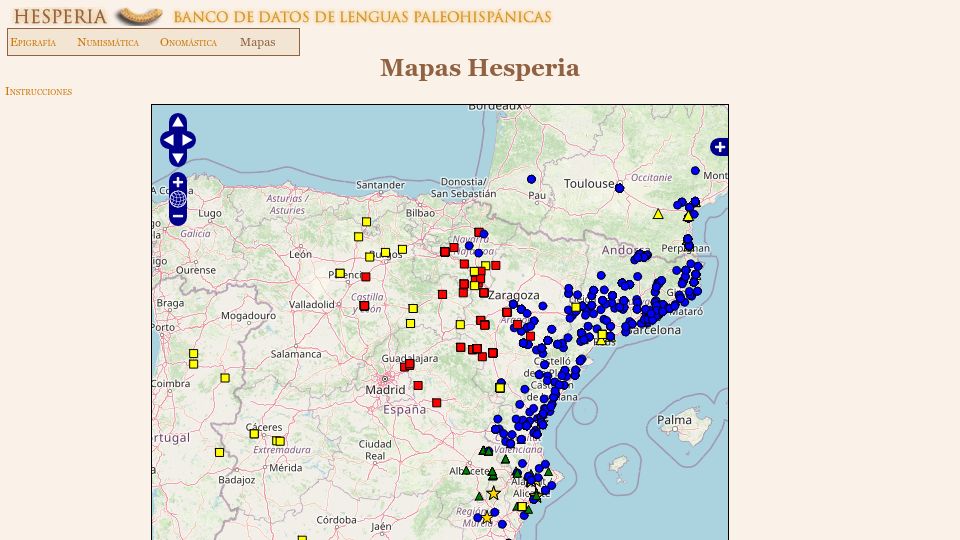Pan the map right with the arrow
960x540 pixels.
188,140
